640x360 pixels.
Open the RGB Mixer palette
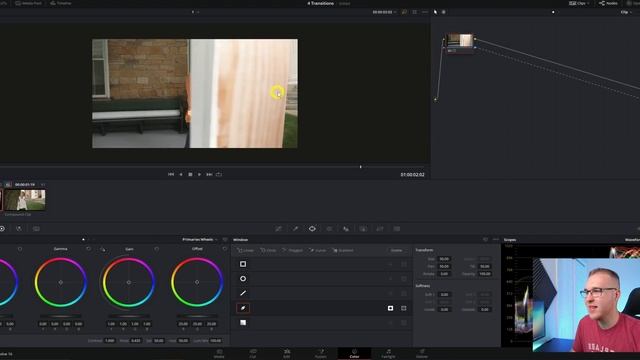19,229
